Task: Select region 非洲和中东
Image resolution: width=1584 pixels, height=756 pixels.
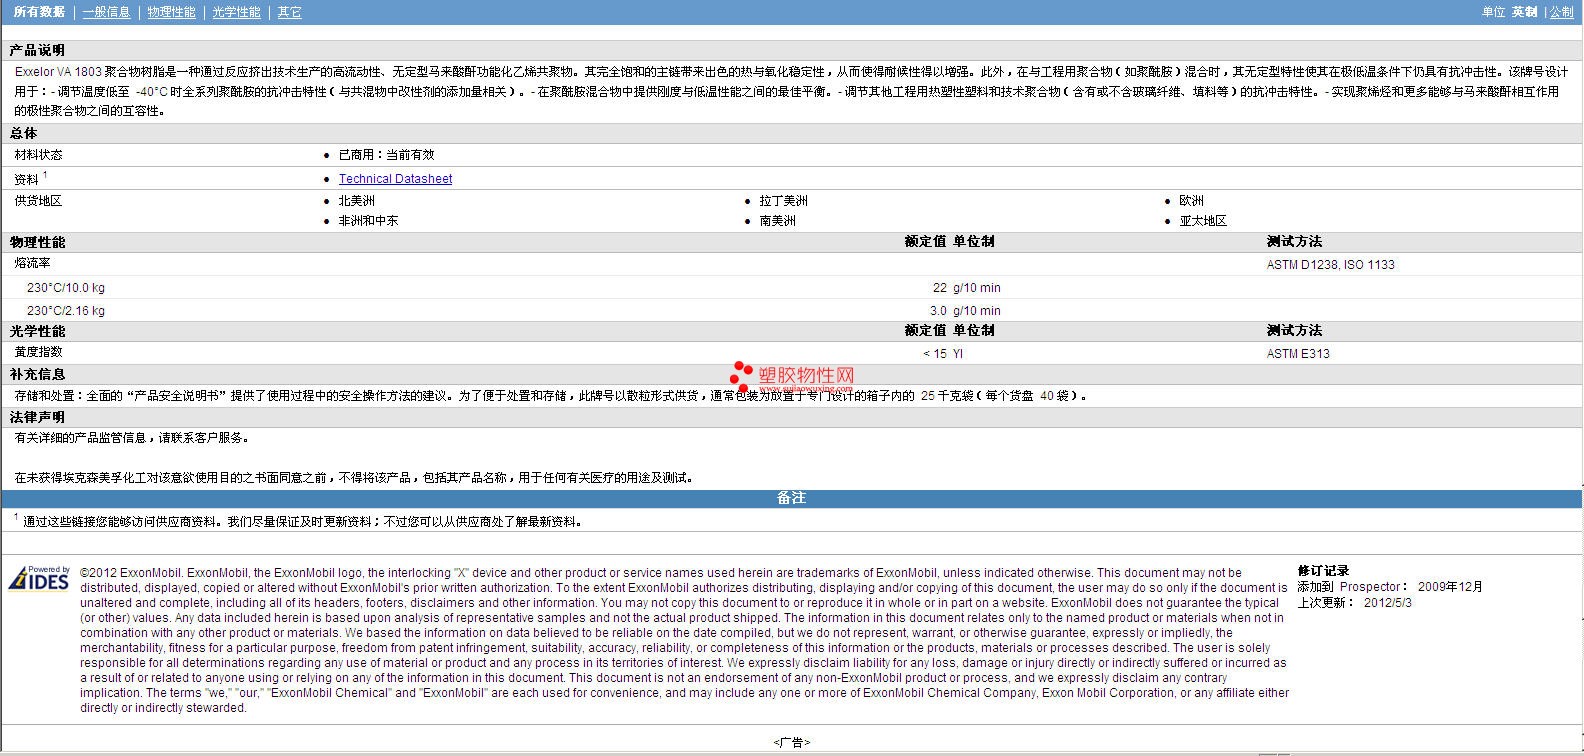Action: point(368,221)
